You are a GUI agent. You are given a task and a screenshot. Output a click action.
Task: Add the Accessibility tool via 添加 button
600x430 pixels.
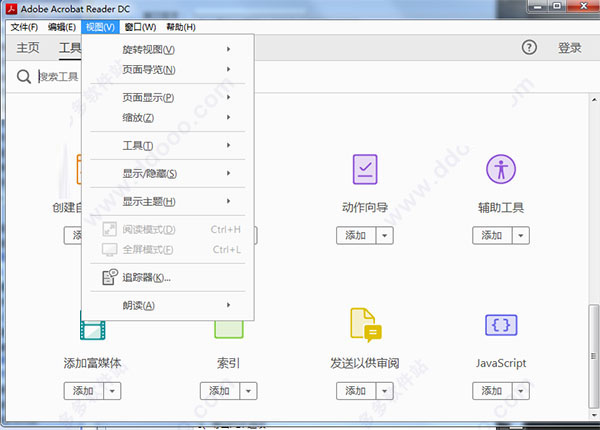[492, 235]
